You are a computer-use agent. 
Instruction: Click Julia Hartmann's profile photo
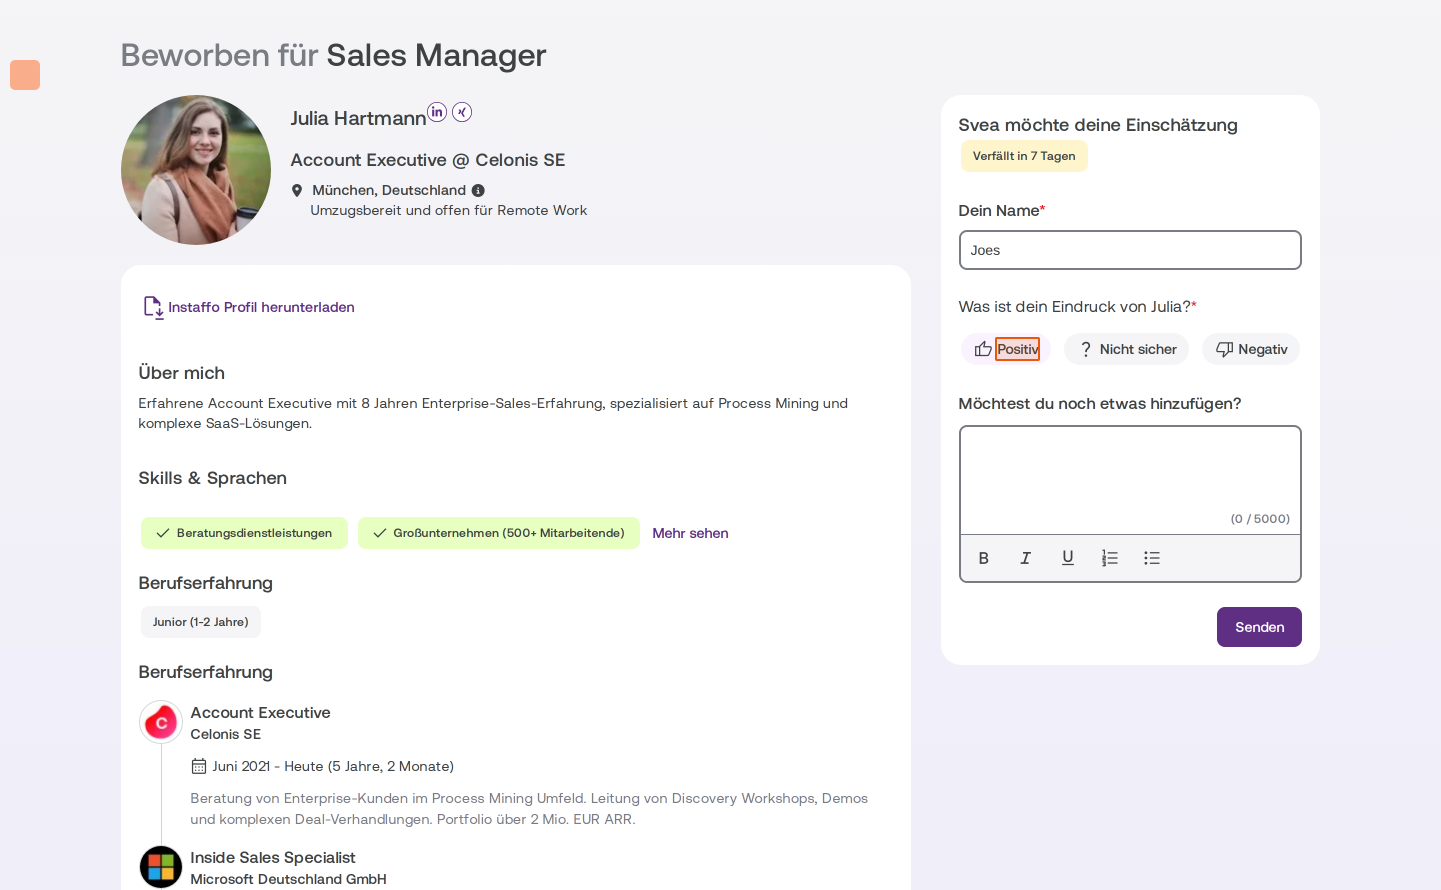click(x=196, y=170)
